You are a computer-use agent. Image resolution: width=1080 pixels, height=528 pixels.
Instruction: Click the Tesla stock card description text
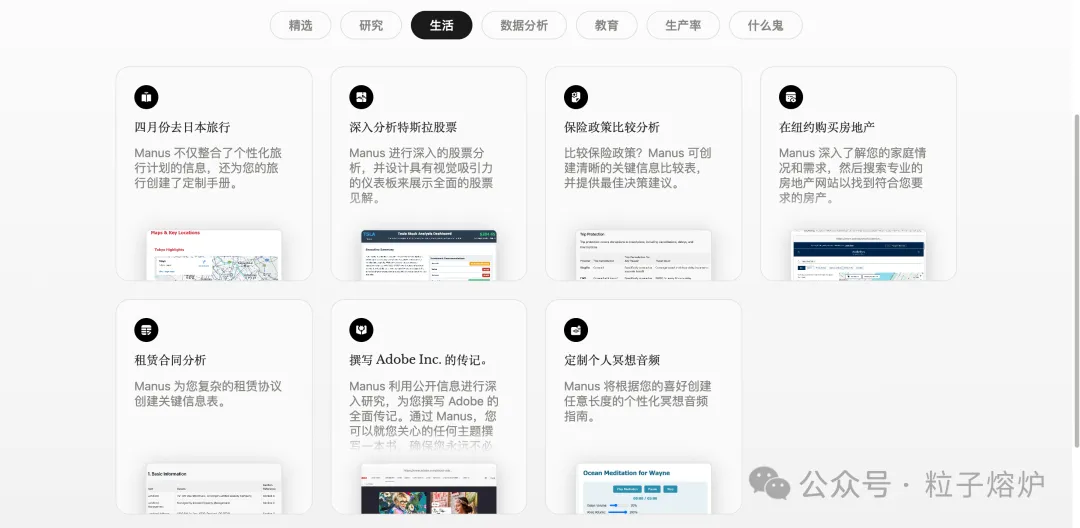tap(421, 176)
